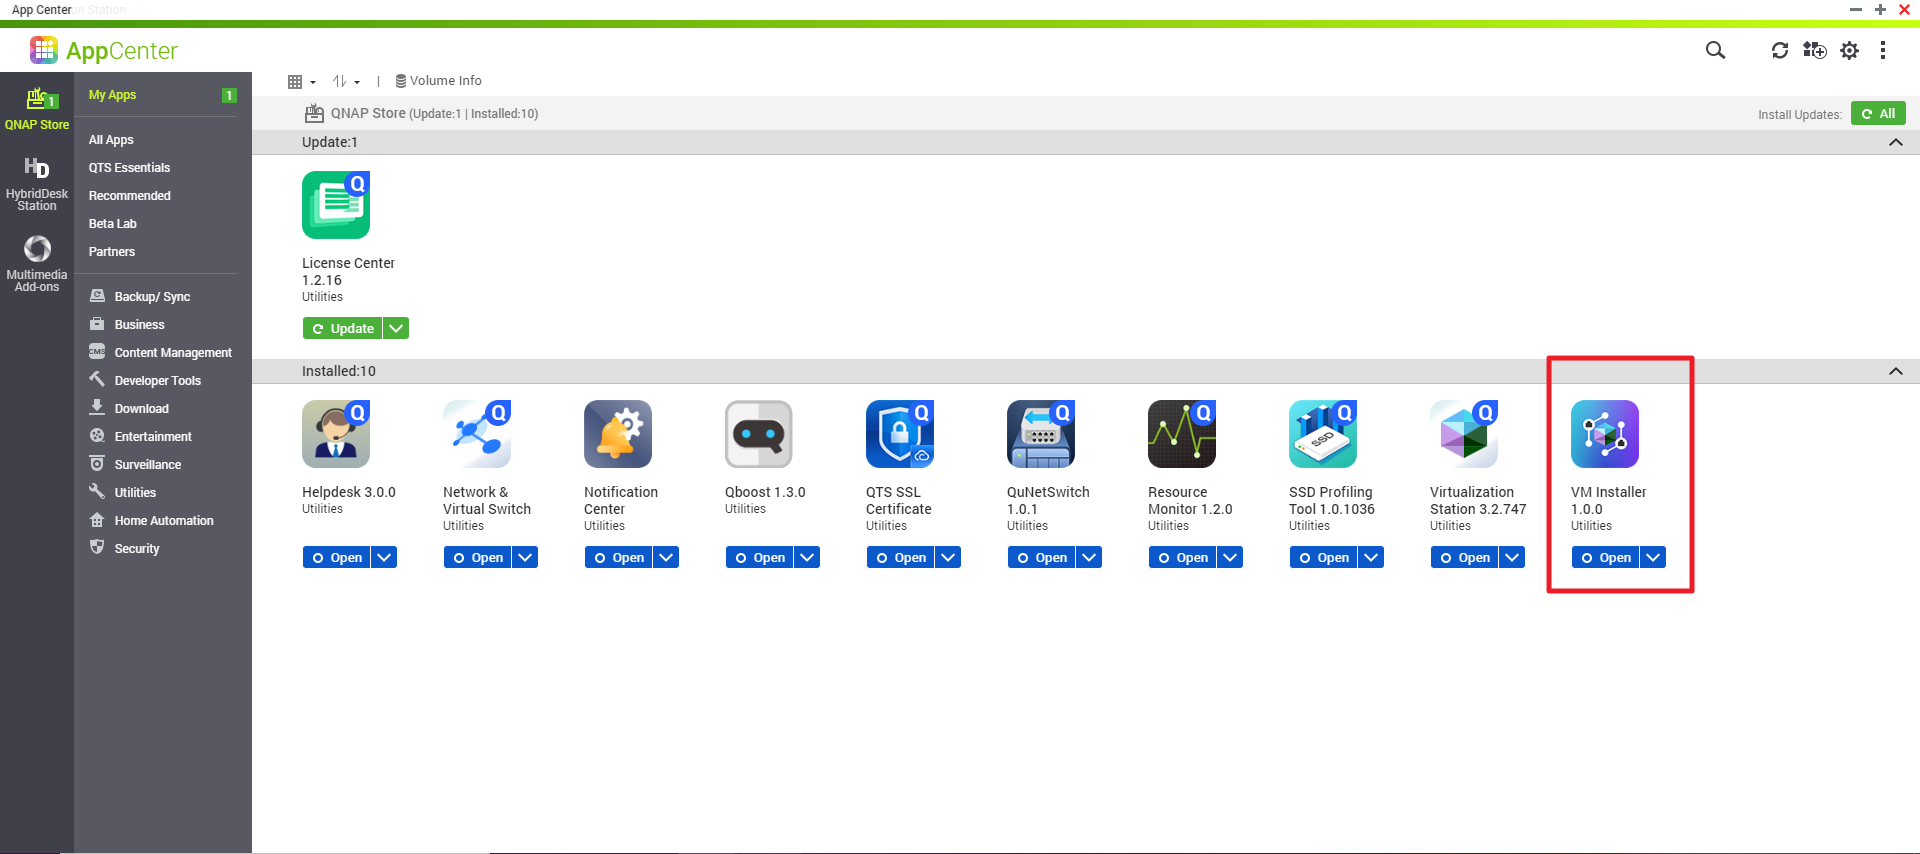Open Volume Info link
This screenshot has height=854, width=1920.
(439, 81)
